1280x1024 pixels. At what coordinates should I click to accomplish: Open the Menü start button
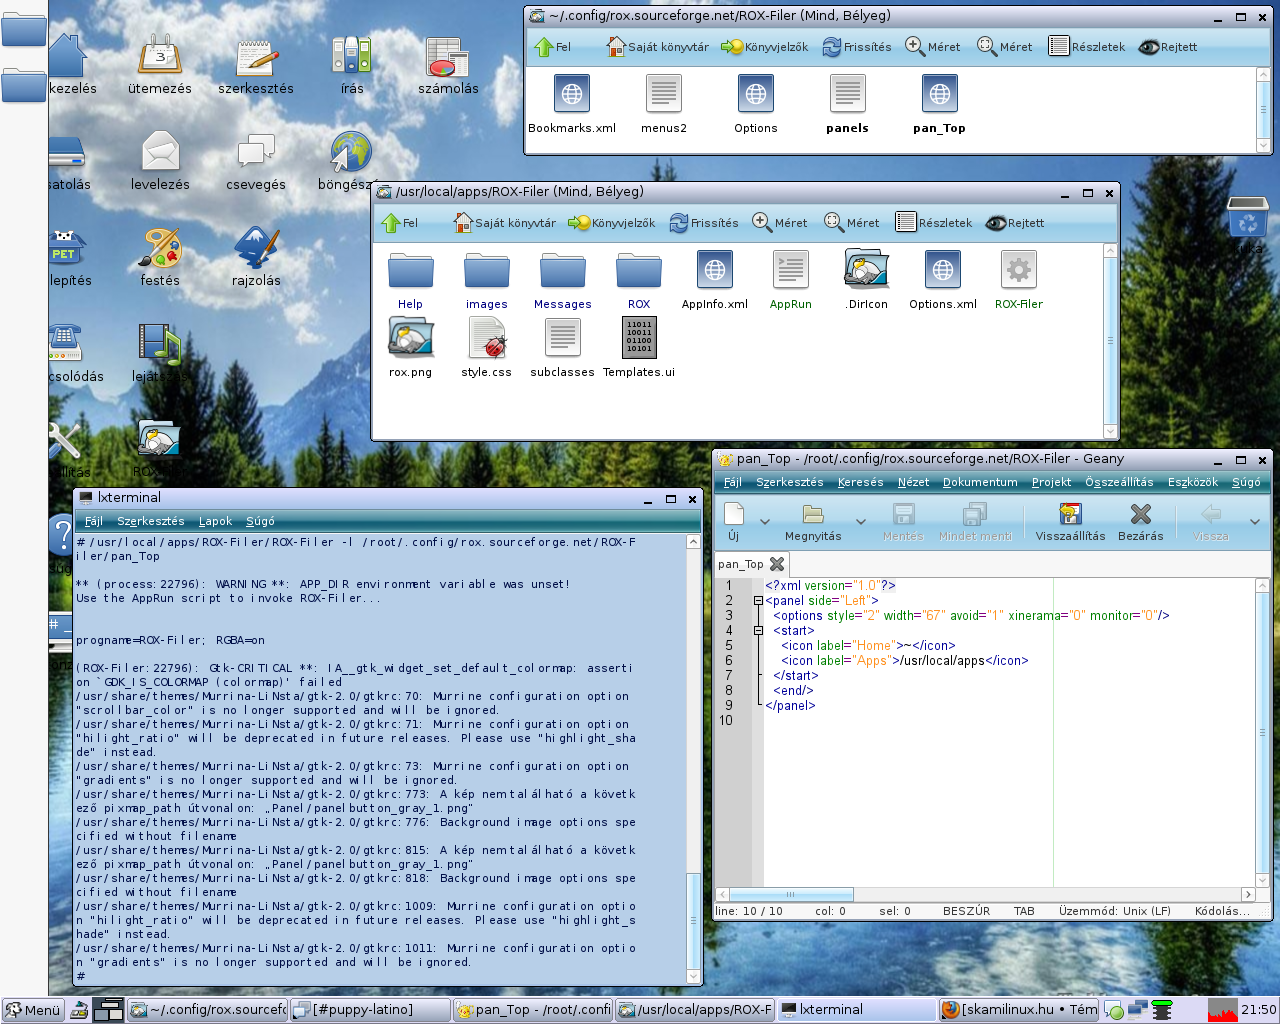[32, 1010]
